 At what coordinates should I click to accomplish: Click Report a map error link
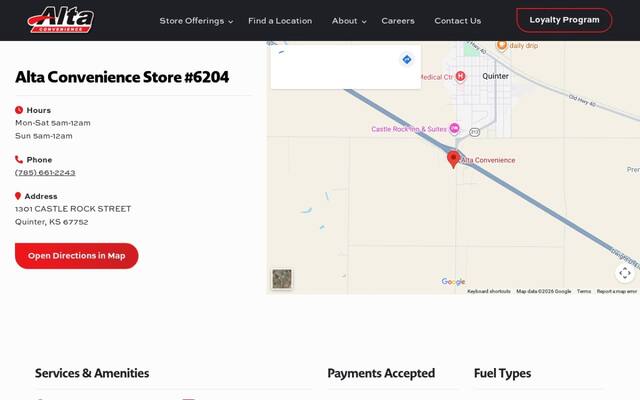pyautogui.click(x=616, y=291)
